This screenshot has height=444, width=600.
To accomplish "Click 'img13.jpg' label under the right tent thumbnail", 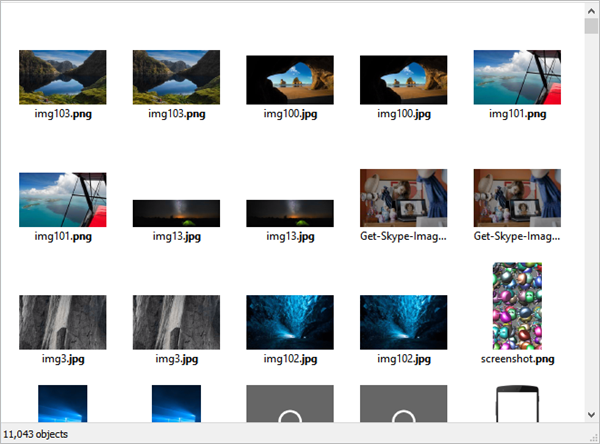I will [x=290, y=237].
